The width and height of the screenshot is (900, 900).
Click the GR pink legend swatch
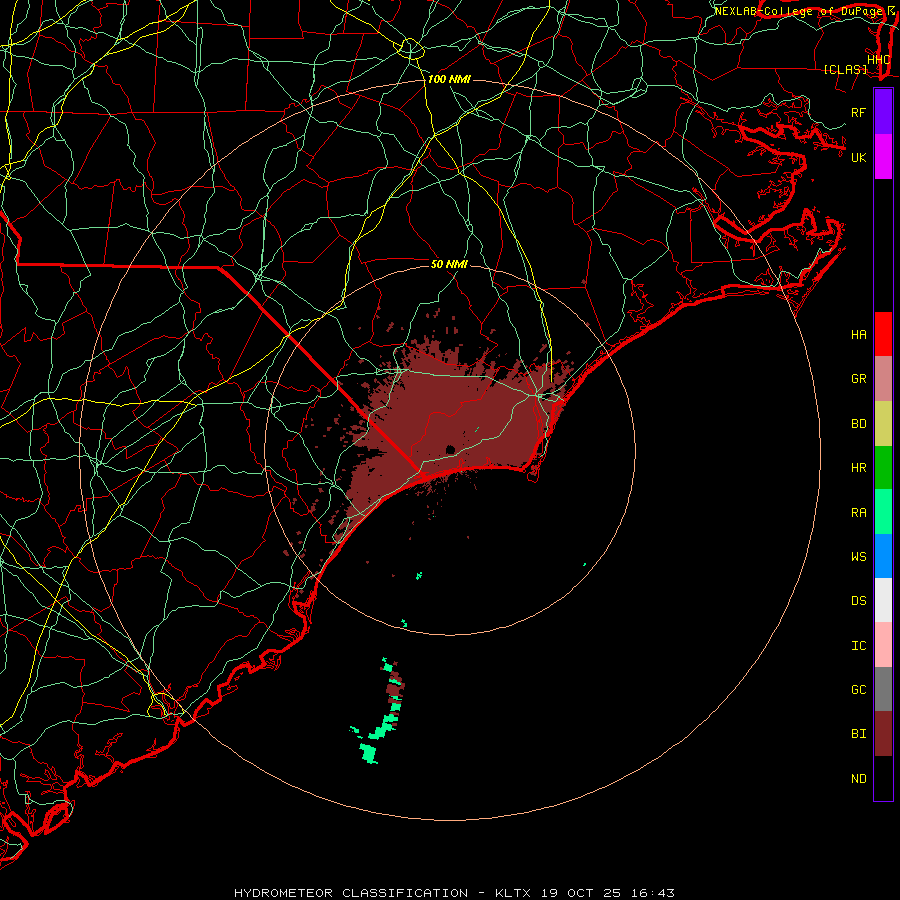click(x=883, y=379)
